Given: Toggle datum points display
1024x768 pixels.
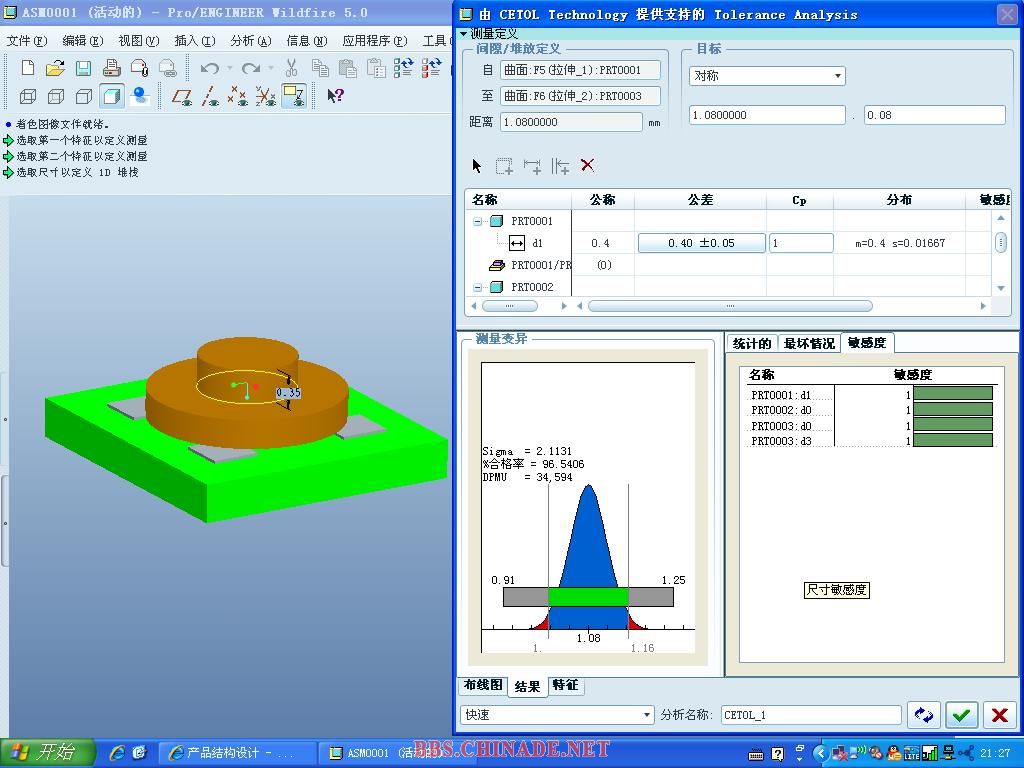Looking at the screenshot, I should tap(237, 97).
